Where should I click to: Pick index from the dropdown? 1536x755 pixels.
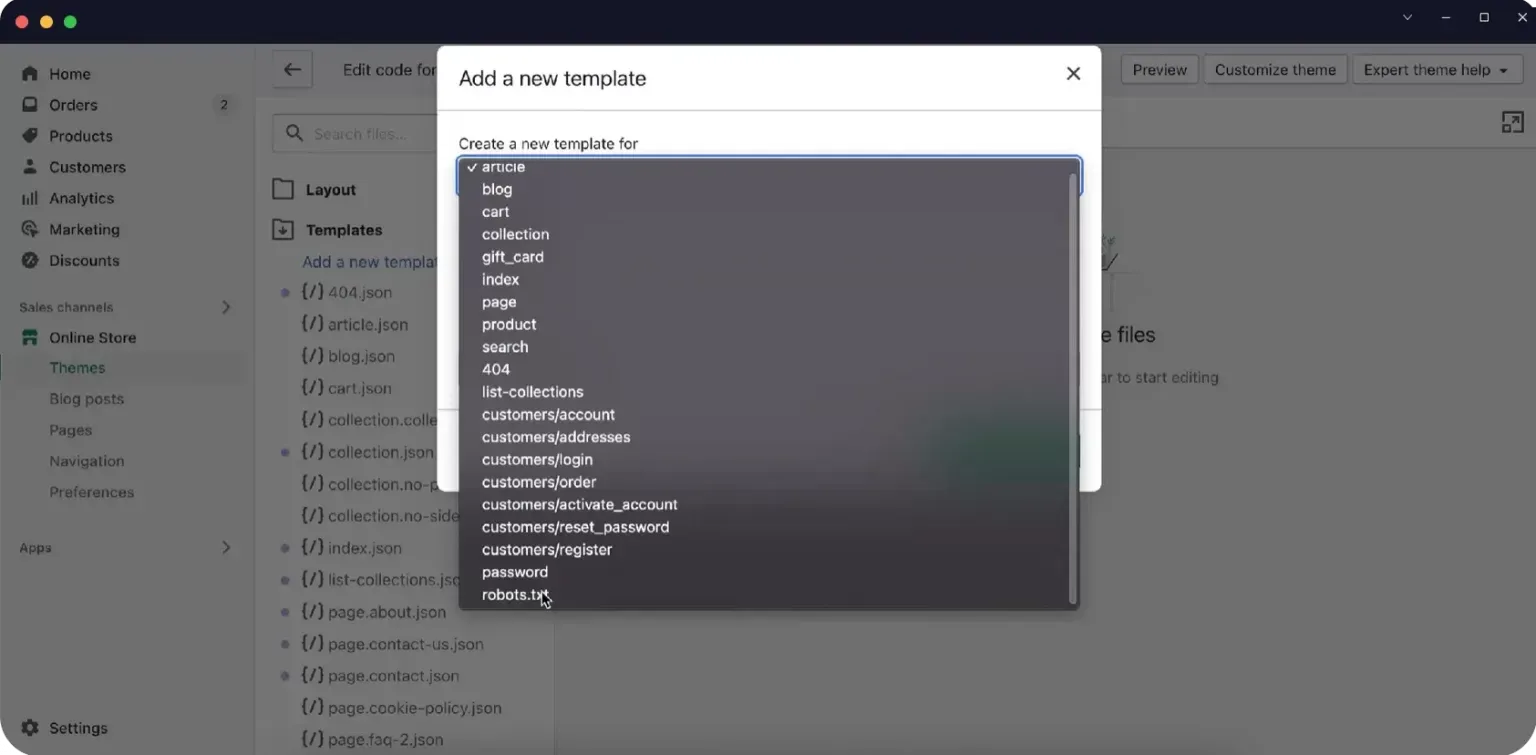point(768,279)
